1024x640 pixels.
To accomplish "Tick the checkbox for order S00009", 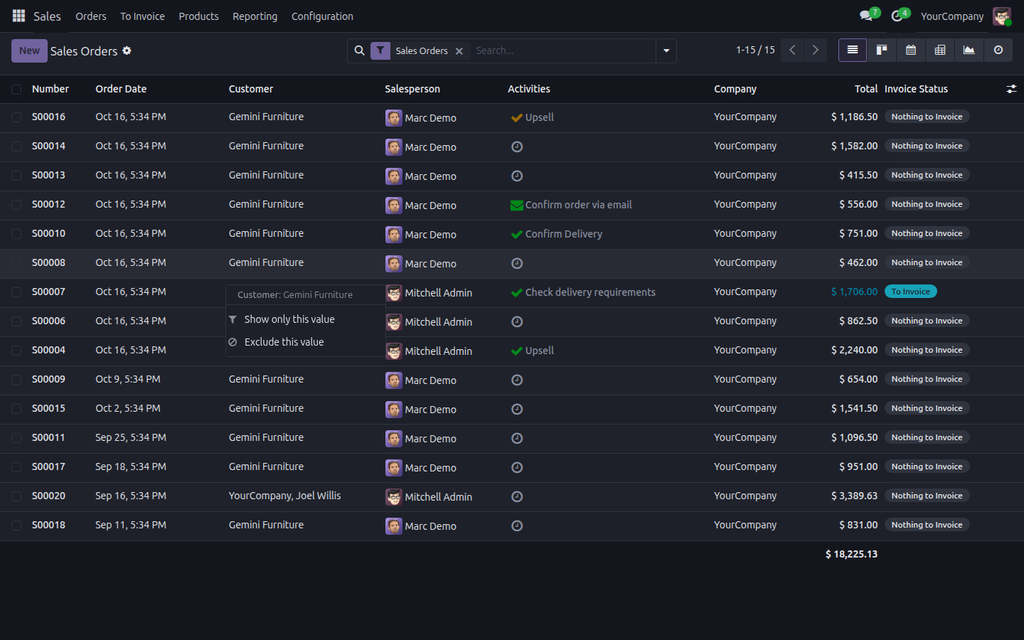I will pos(16,379).
